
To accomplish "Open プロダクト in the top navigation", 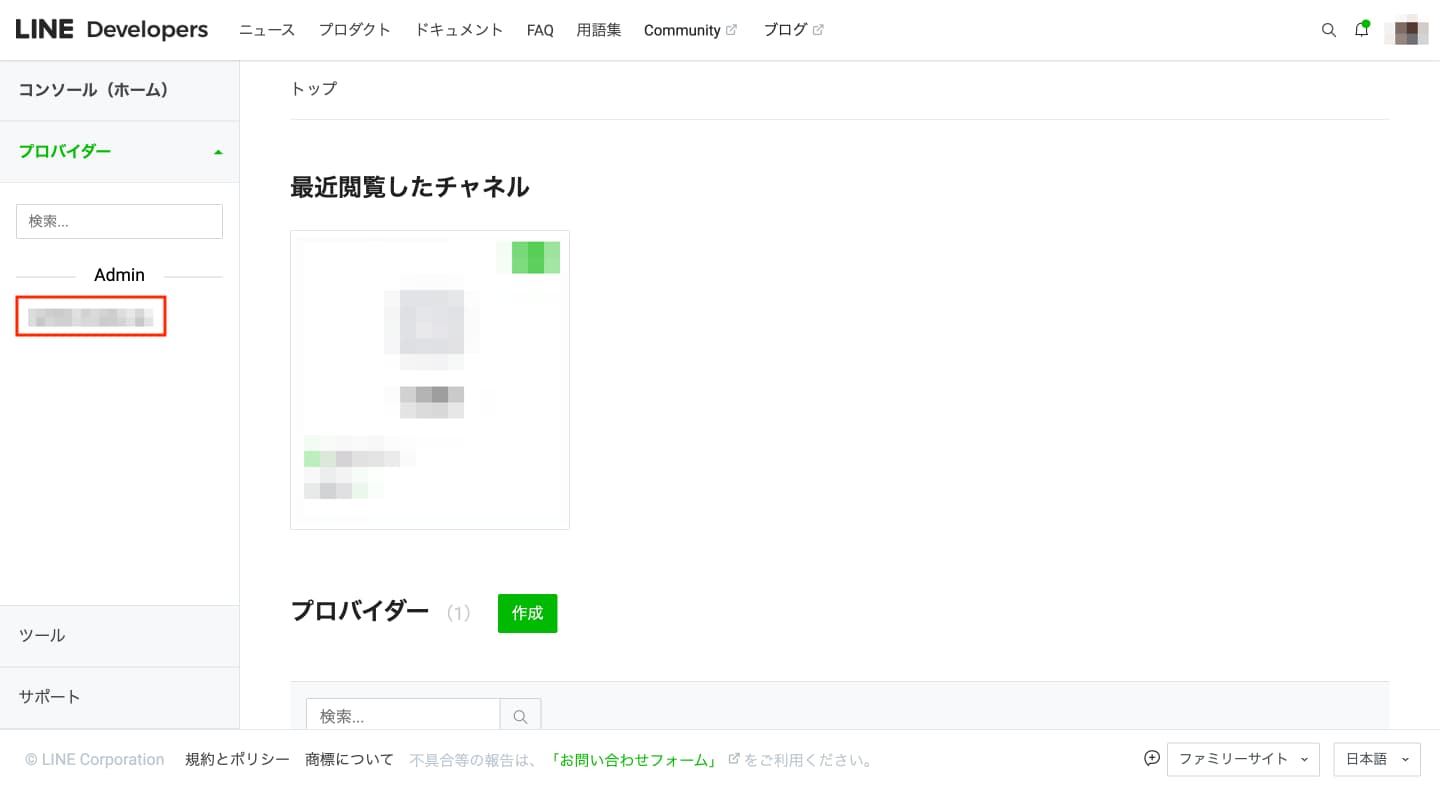I will click(x=355, y=30).
